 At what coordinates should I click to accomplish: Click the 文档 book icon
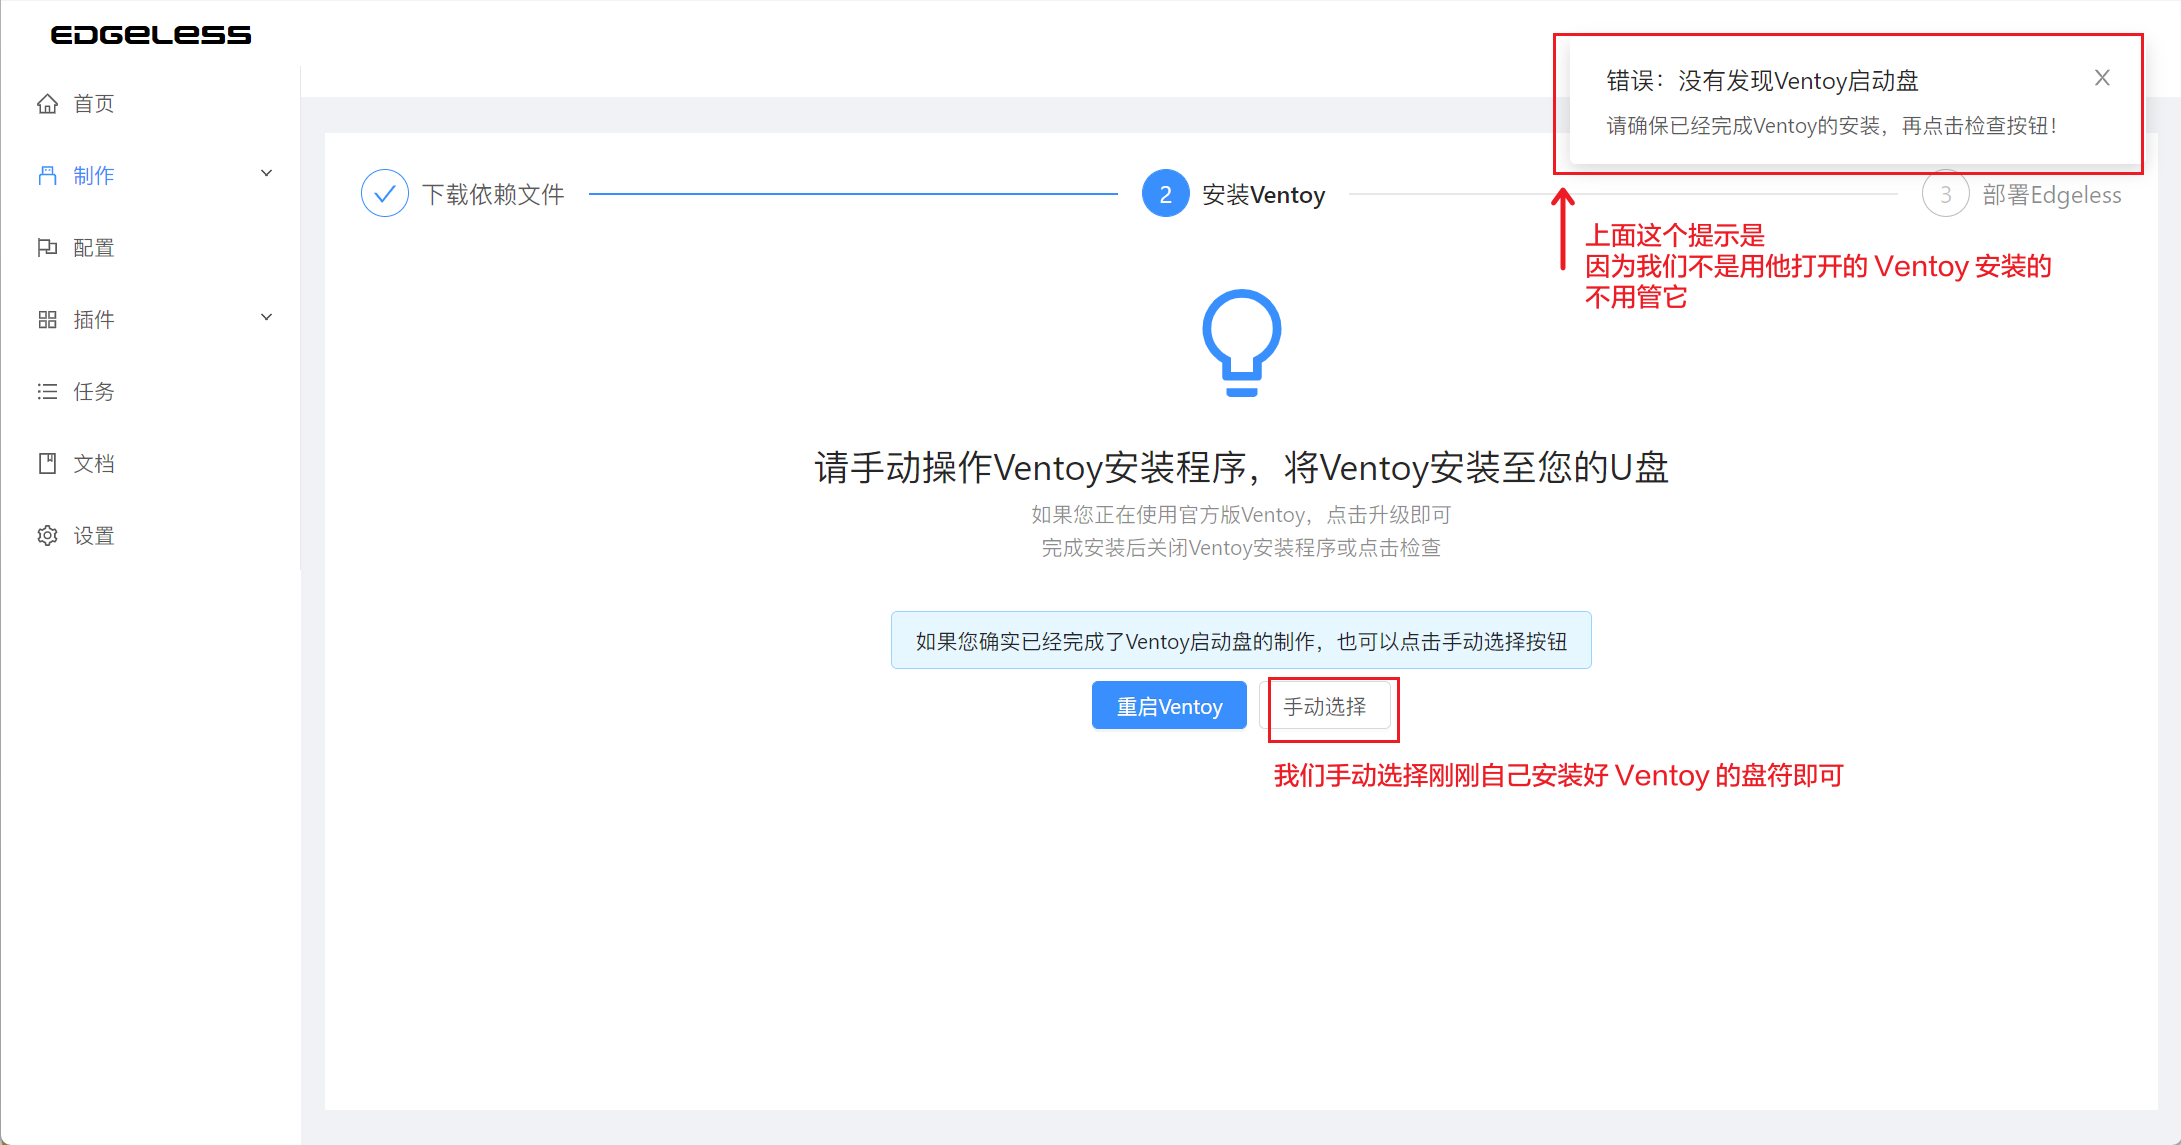[47, 464]
